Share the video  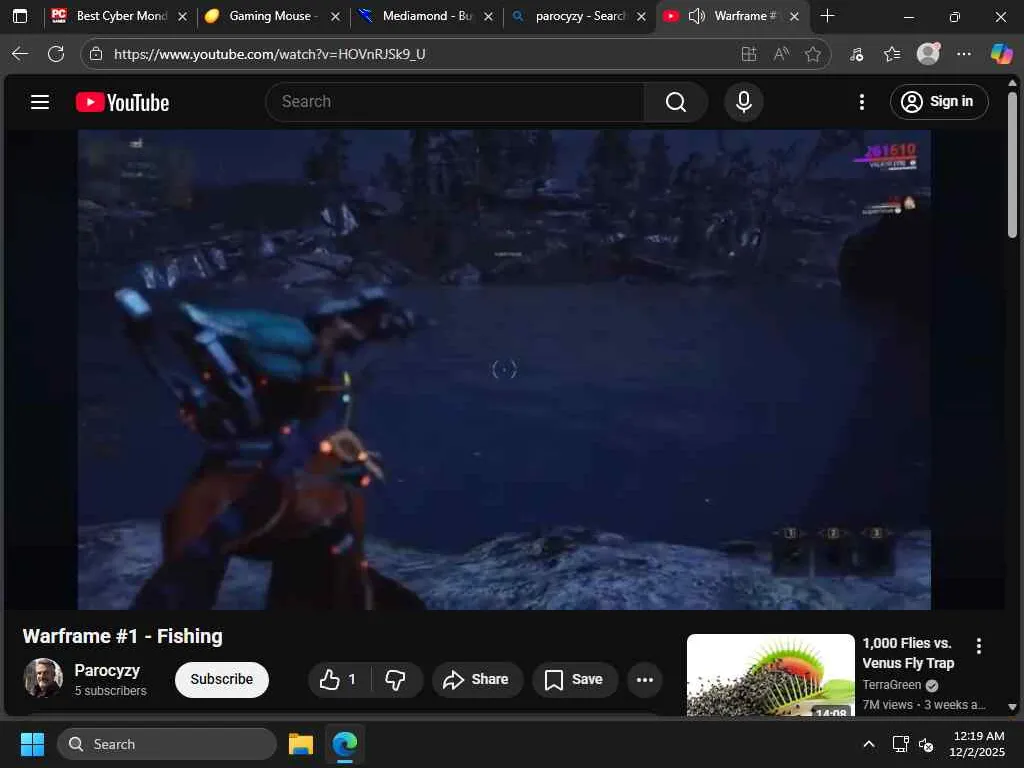point(477,680)
